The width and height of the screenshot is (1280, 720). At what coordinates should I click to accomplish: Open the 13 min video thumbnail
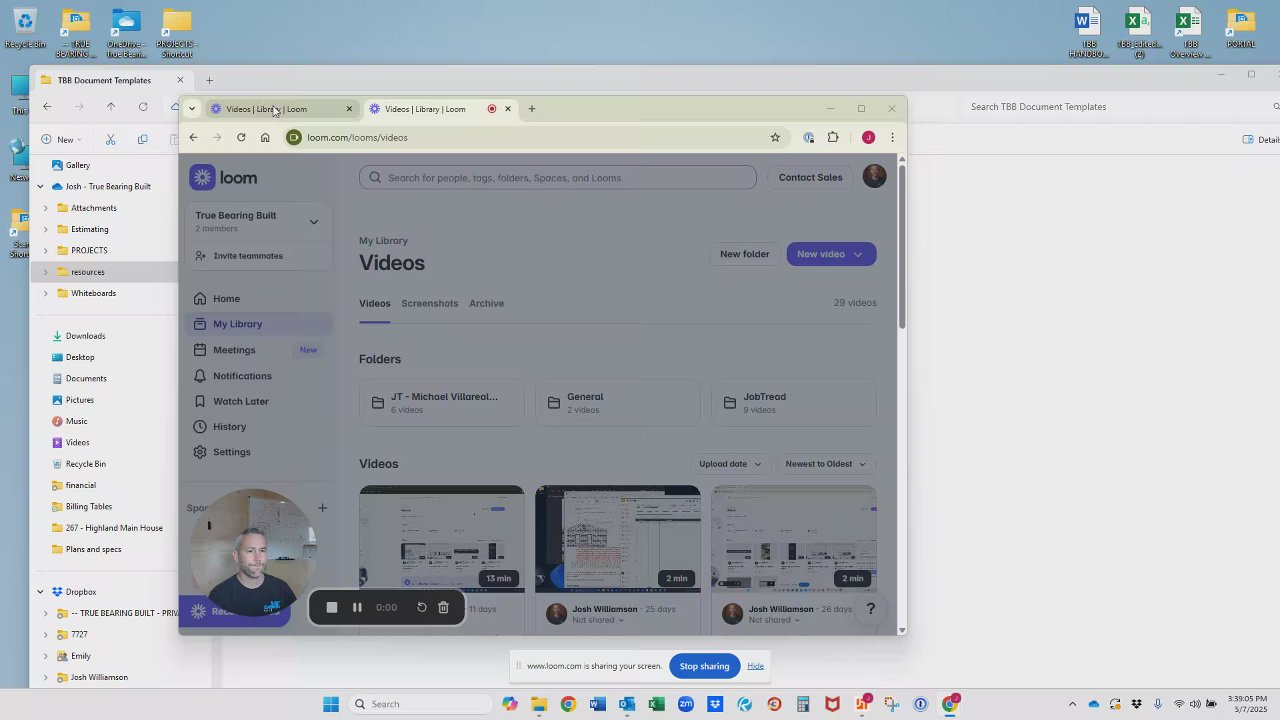(x=441, y=538)
